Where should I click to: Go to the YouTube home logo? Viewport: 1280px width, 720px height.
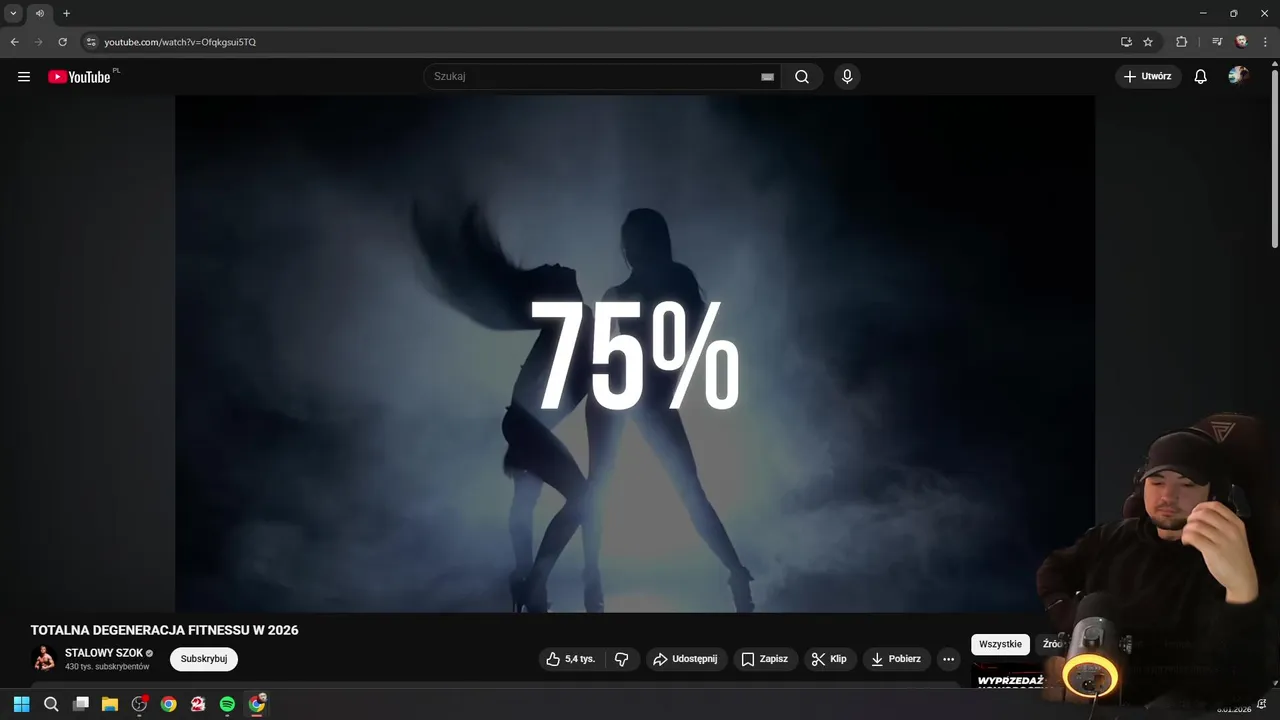coord(79,77)
